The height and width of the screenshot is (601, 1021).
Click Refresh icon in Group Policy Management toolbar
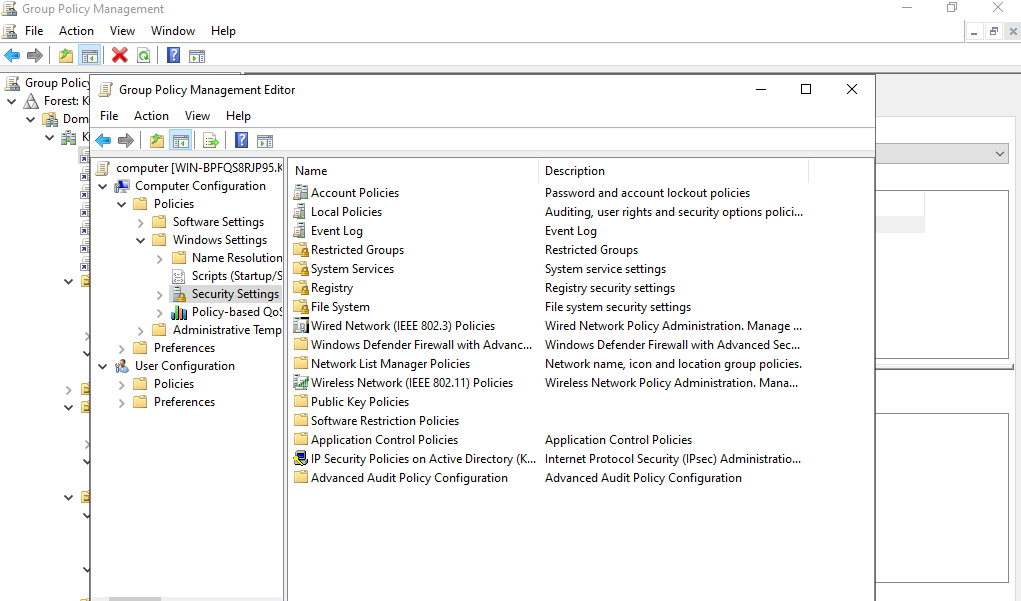tap(143, 55)
